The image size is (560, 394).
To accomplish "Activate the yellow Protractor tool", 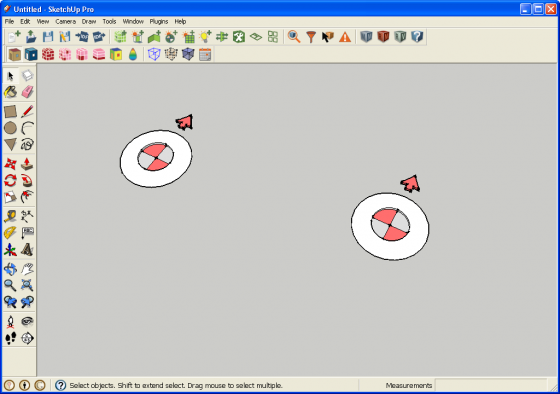I will pyautogui.click(x=10, y=233).
